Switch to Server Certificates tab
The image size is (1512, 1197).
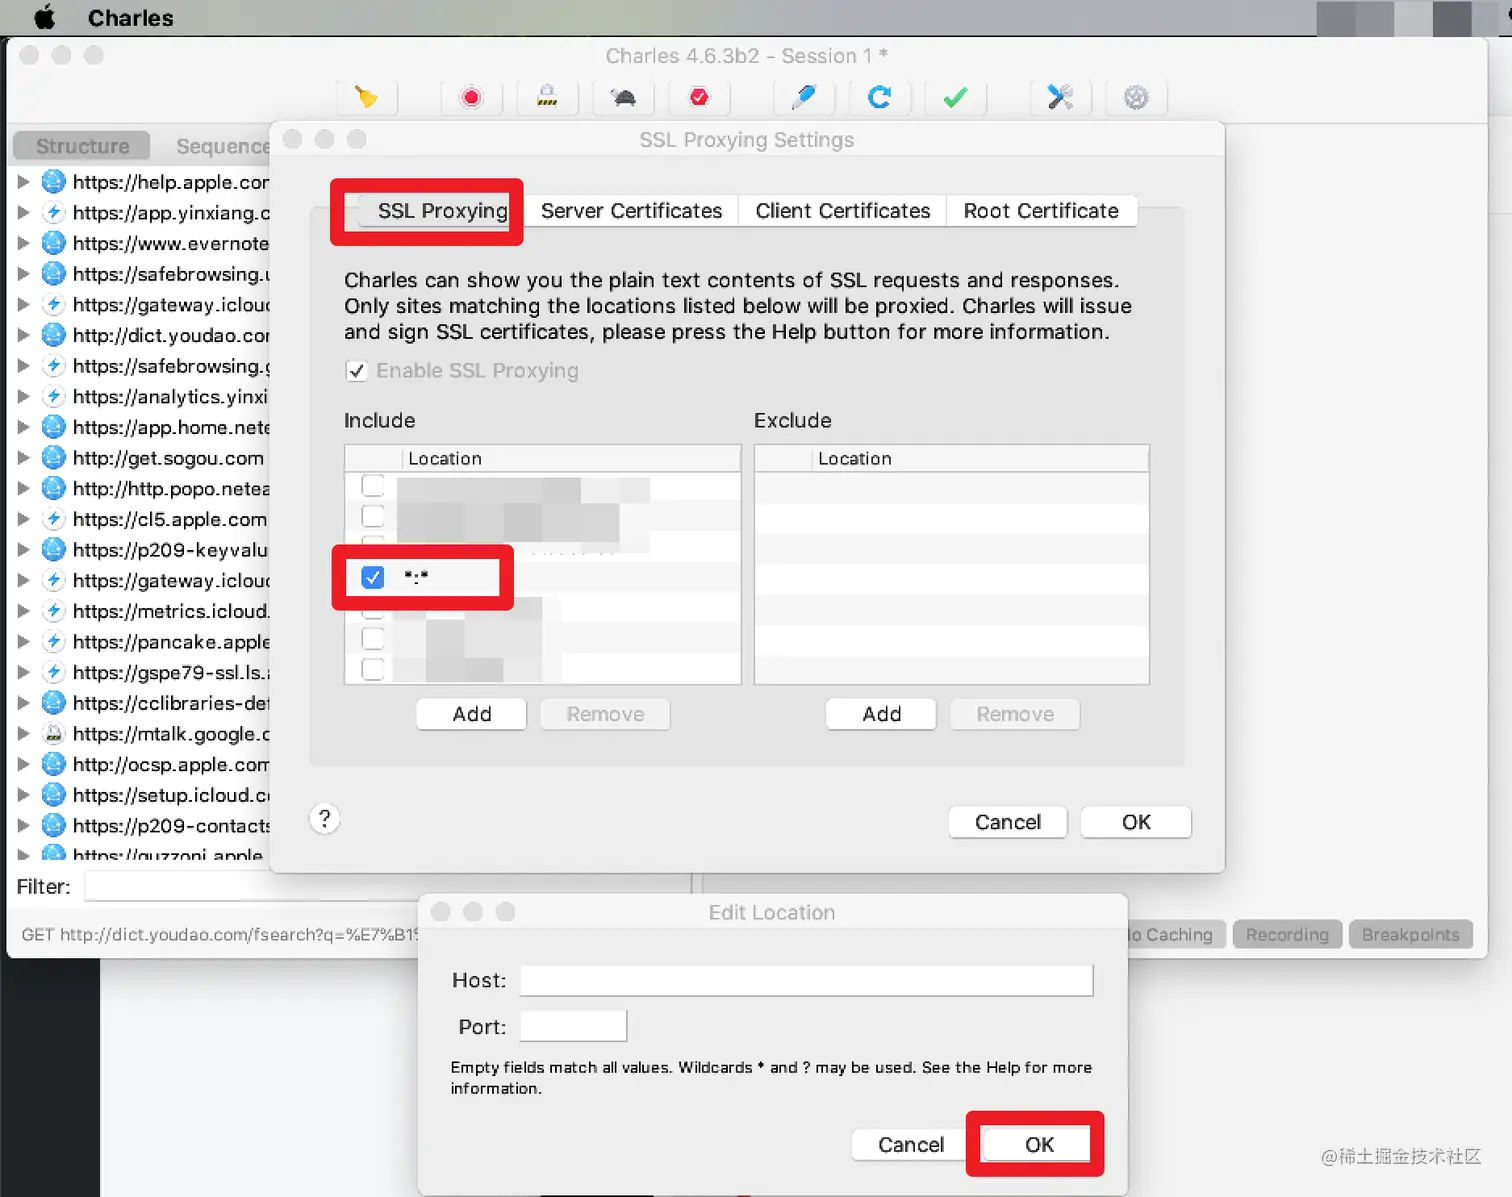click(x=631, y=211)
